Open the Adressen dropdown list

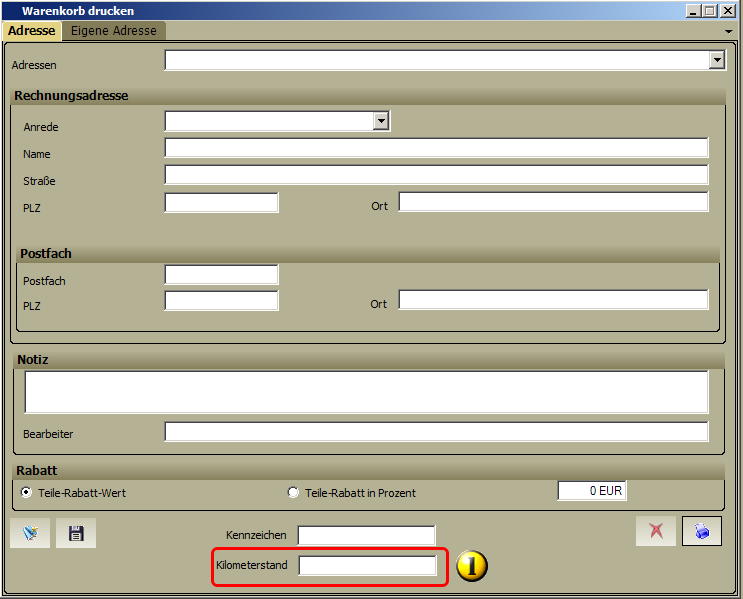717,60
